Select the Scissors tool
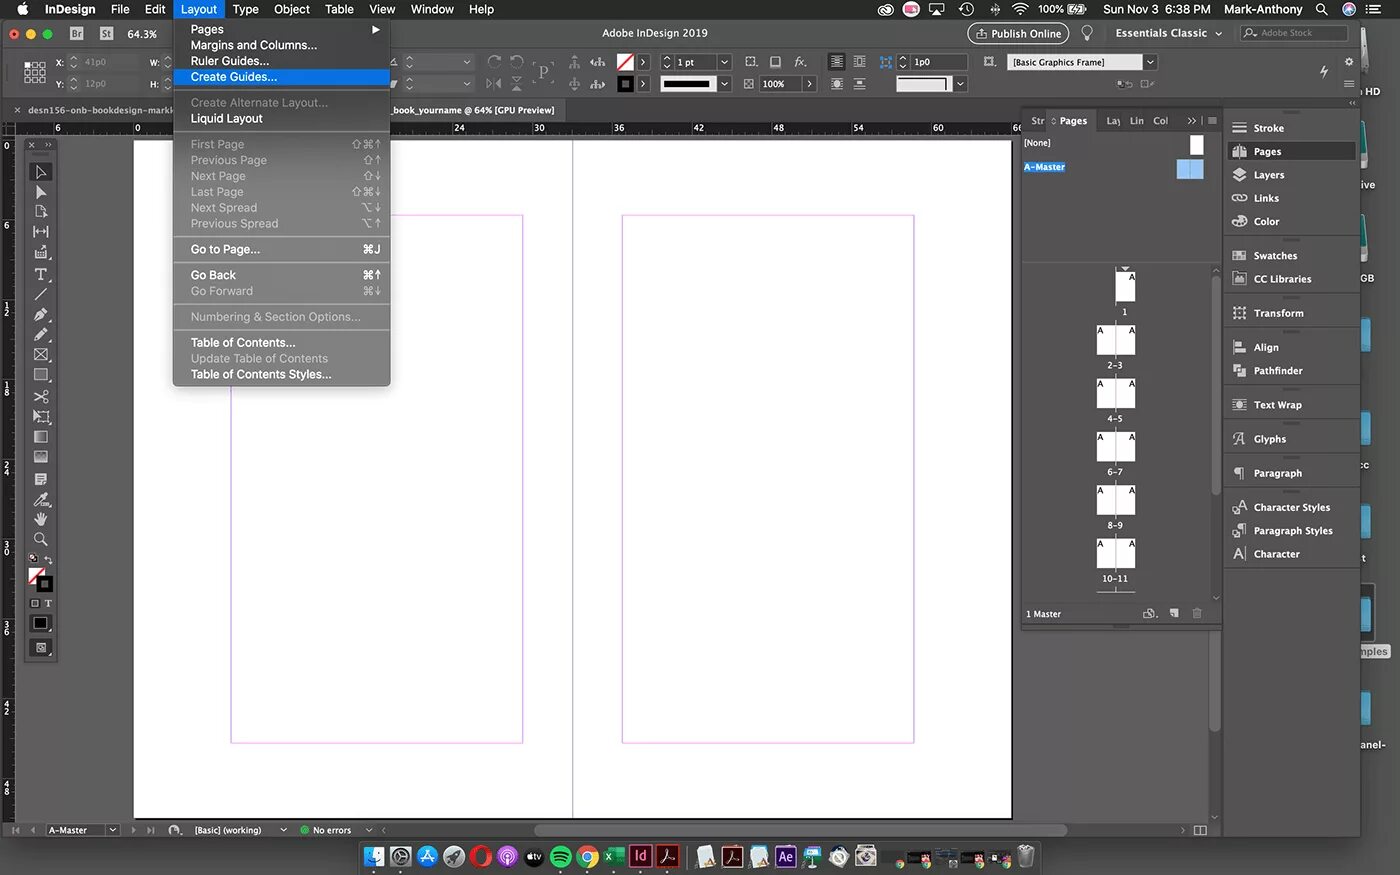 coord(41,397)
